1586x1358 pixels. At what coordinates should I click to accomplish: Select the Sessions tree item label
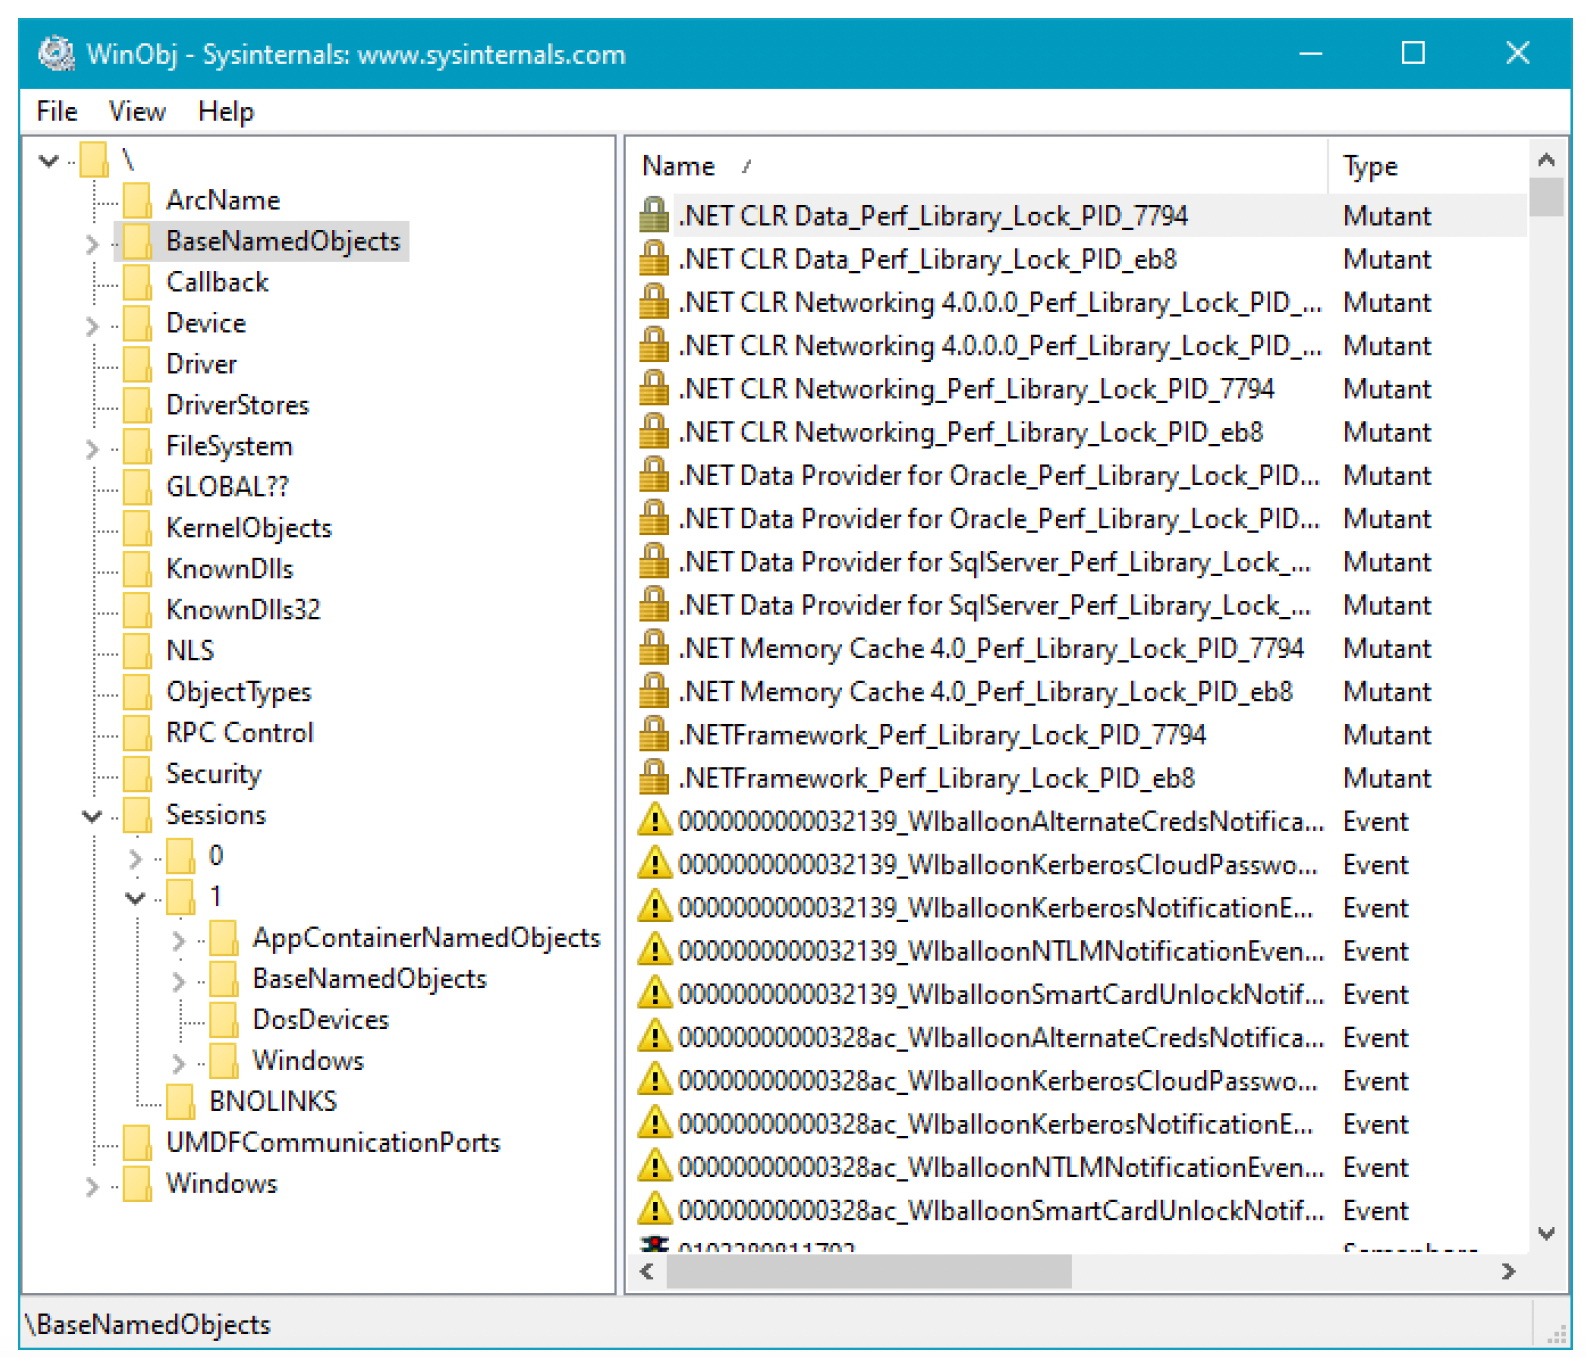coord(216,815)
